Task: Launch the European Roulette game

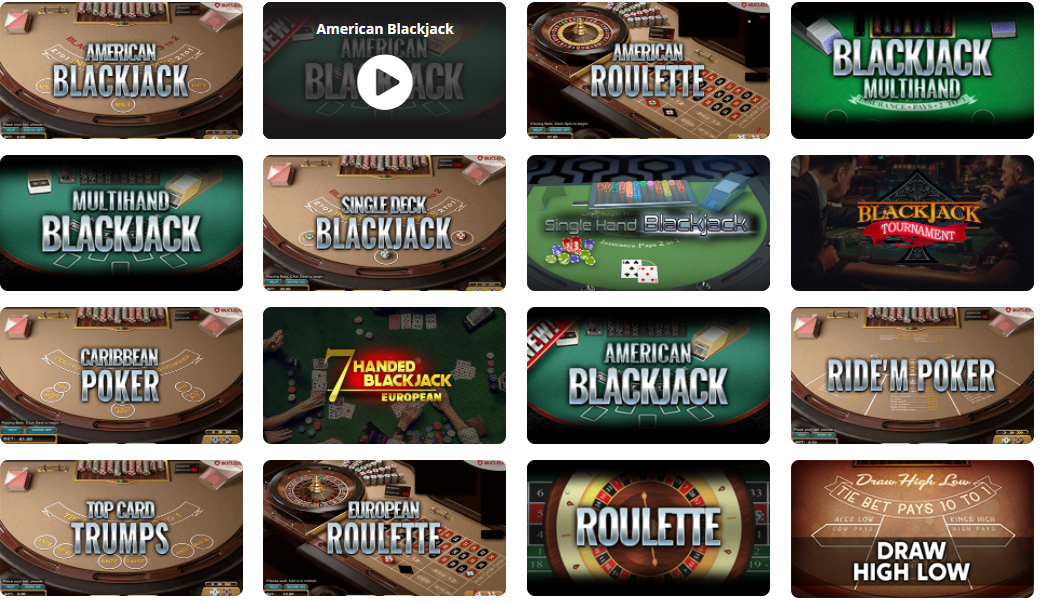Action: (384, 528)
